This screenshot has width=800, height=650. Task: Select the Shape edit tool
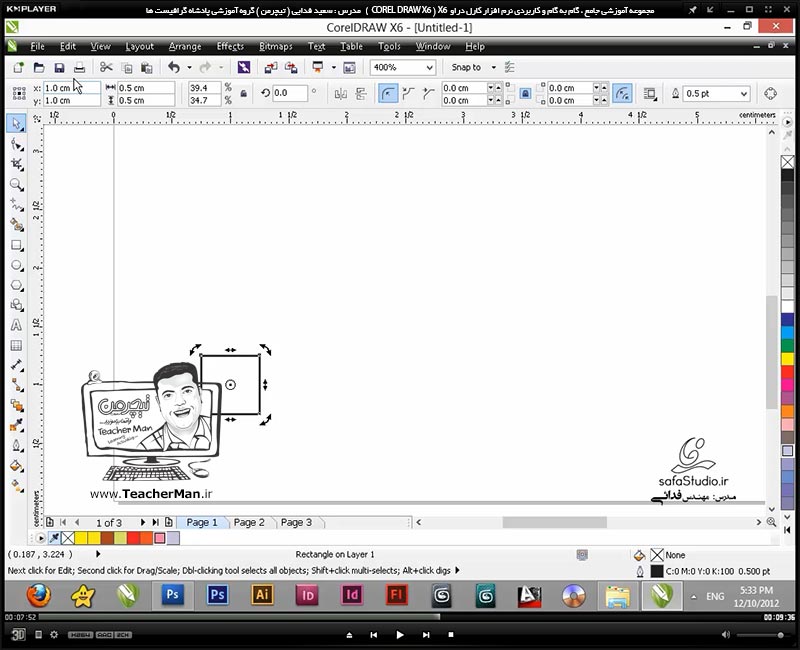coord(16,144)
